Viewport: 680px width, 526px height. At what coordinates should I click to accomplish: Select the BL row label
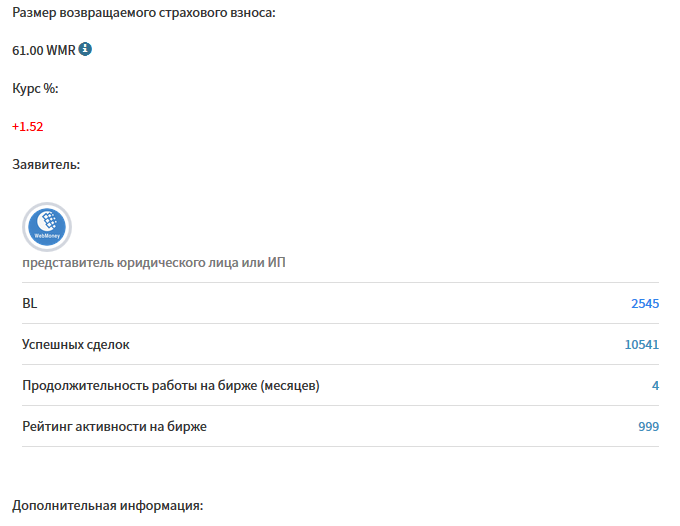click(29, 304)
